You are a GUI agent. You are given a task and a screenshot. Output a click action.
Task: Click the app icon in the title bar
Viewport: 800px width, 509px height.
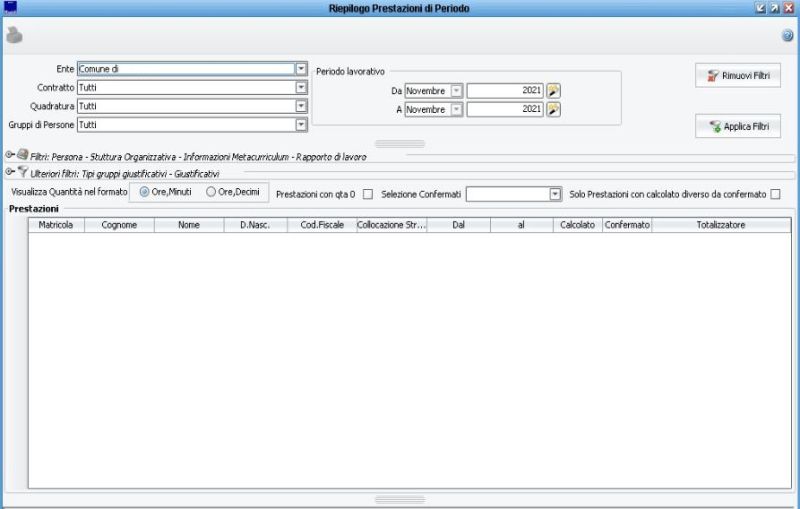point(11,8)
